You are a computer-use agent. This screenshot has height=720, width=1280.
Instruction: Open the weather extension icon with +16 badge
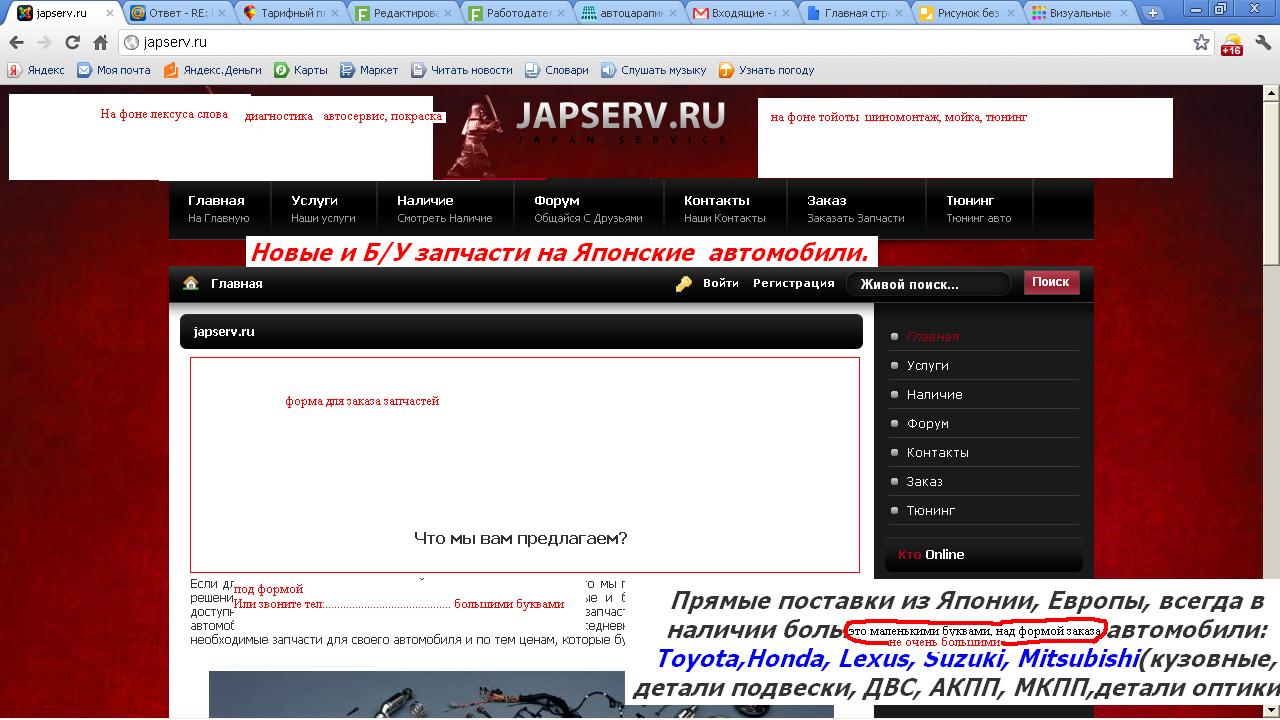pyautogui.click(x=1232, y=44)
